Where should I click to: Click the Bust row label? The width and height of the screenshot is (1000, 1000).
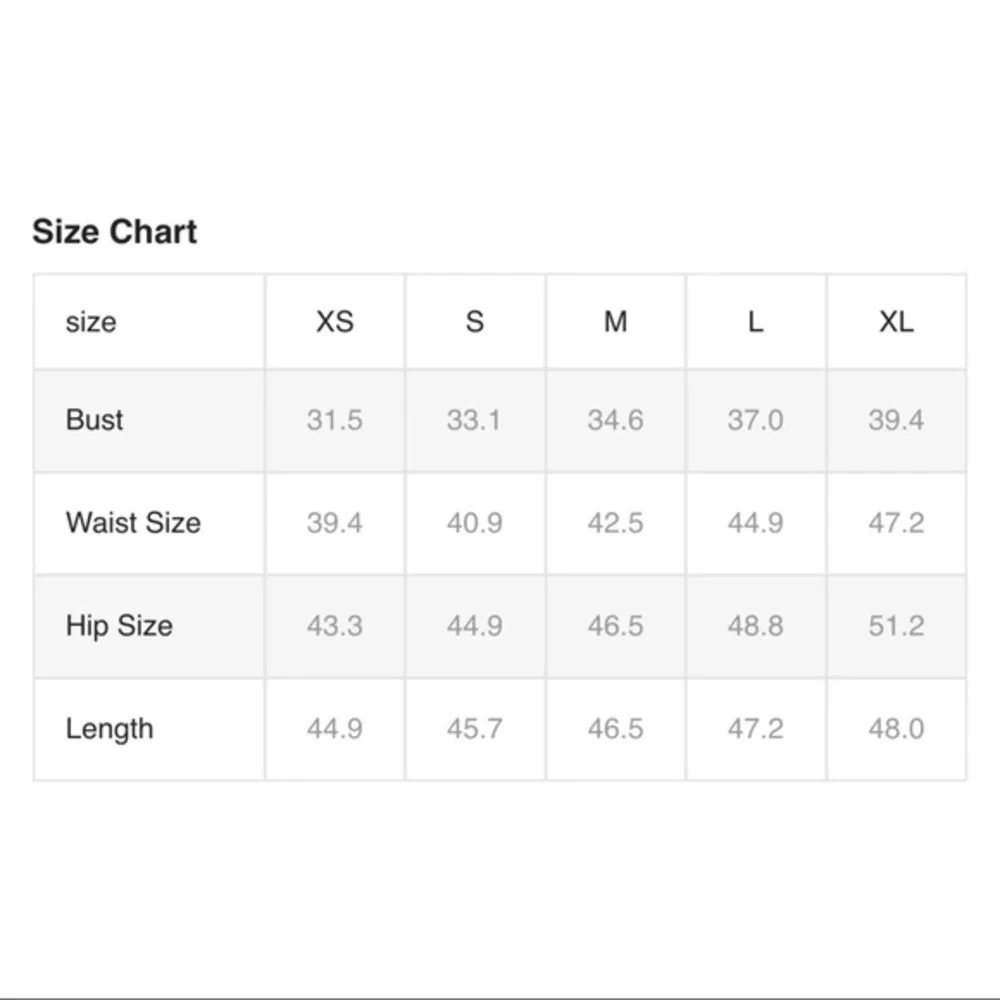[x=95, y=419]
